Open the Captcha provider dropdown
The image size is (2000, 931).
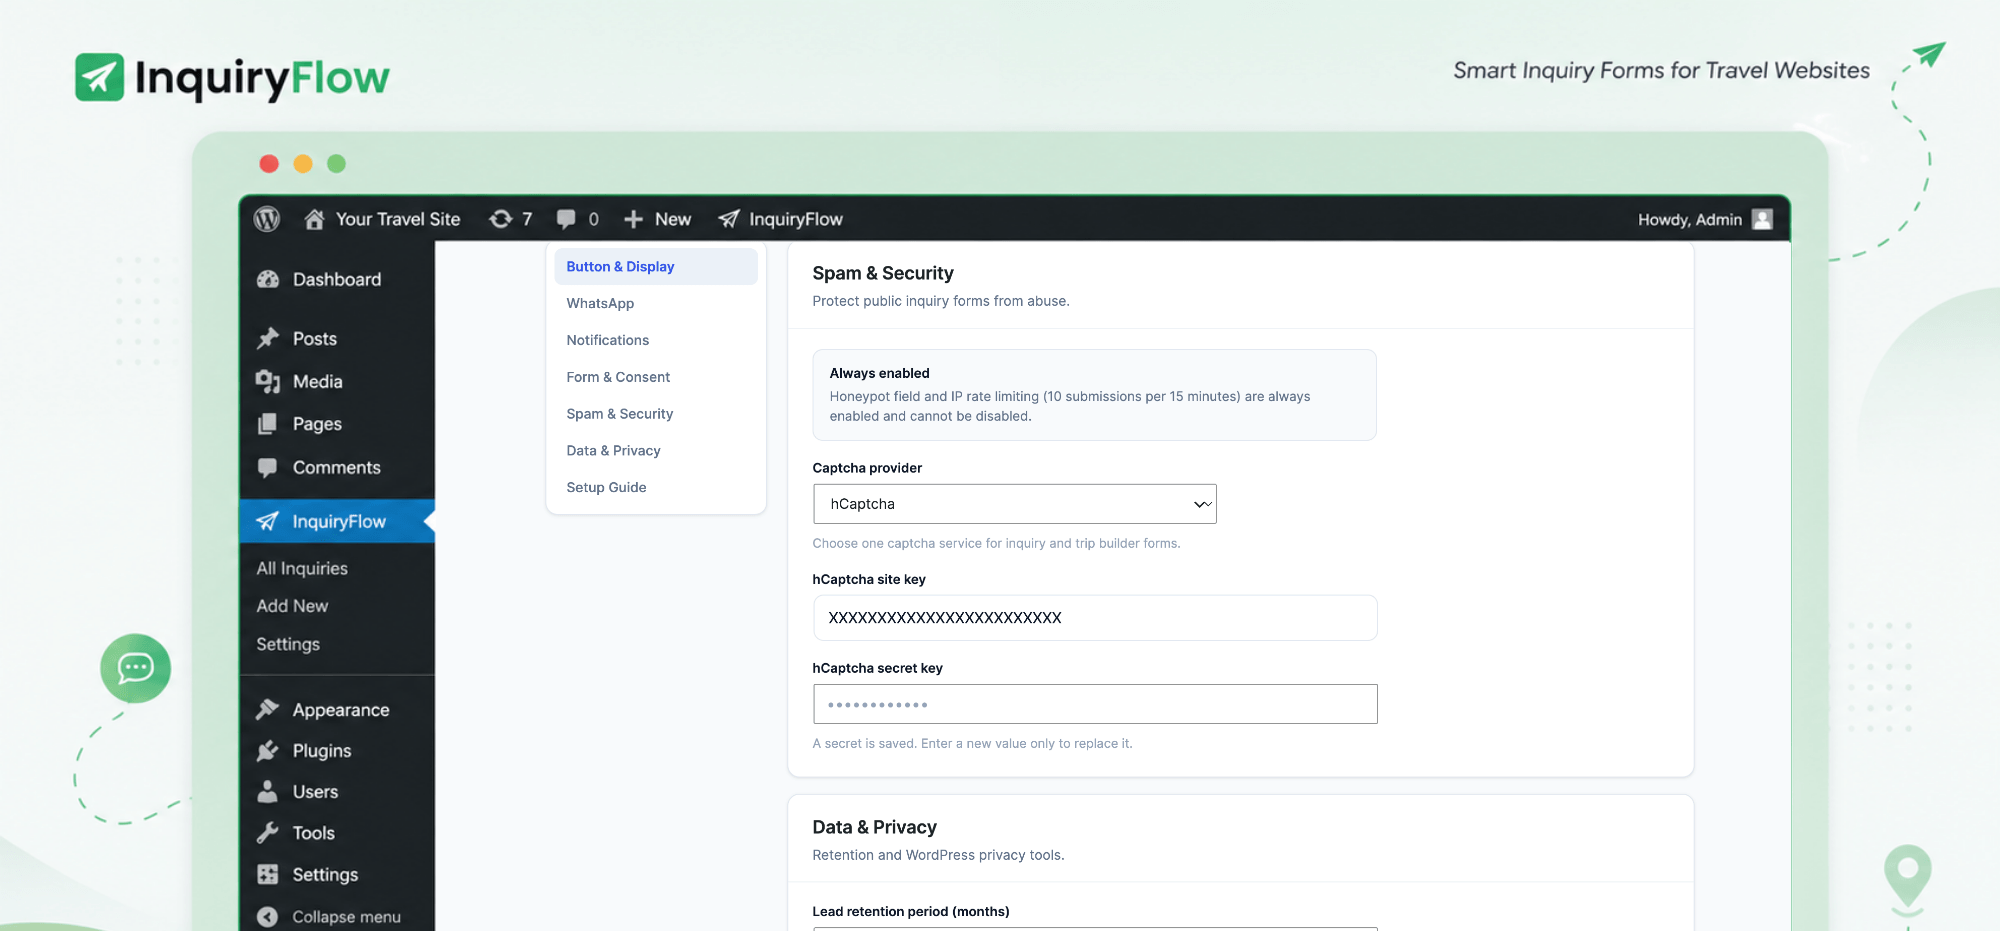coord(1015,504)
